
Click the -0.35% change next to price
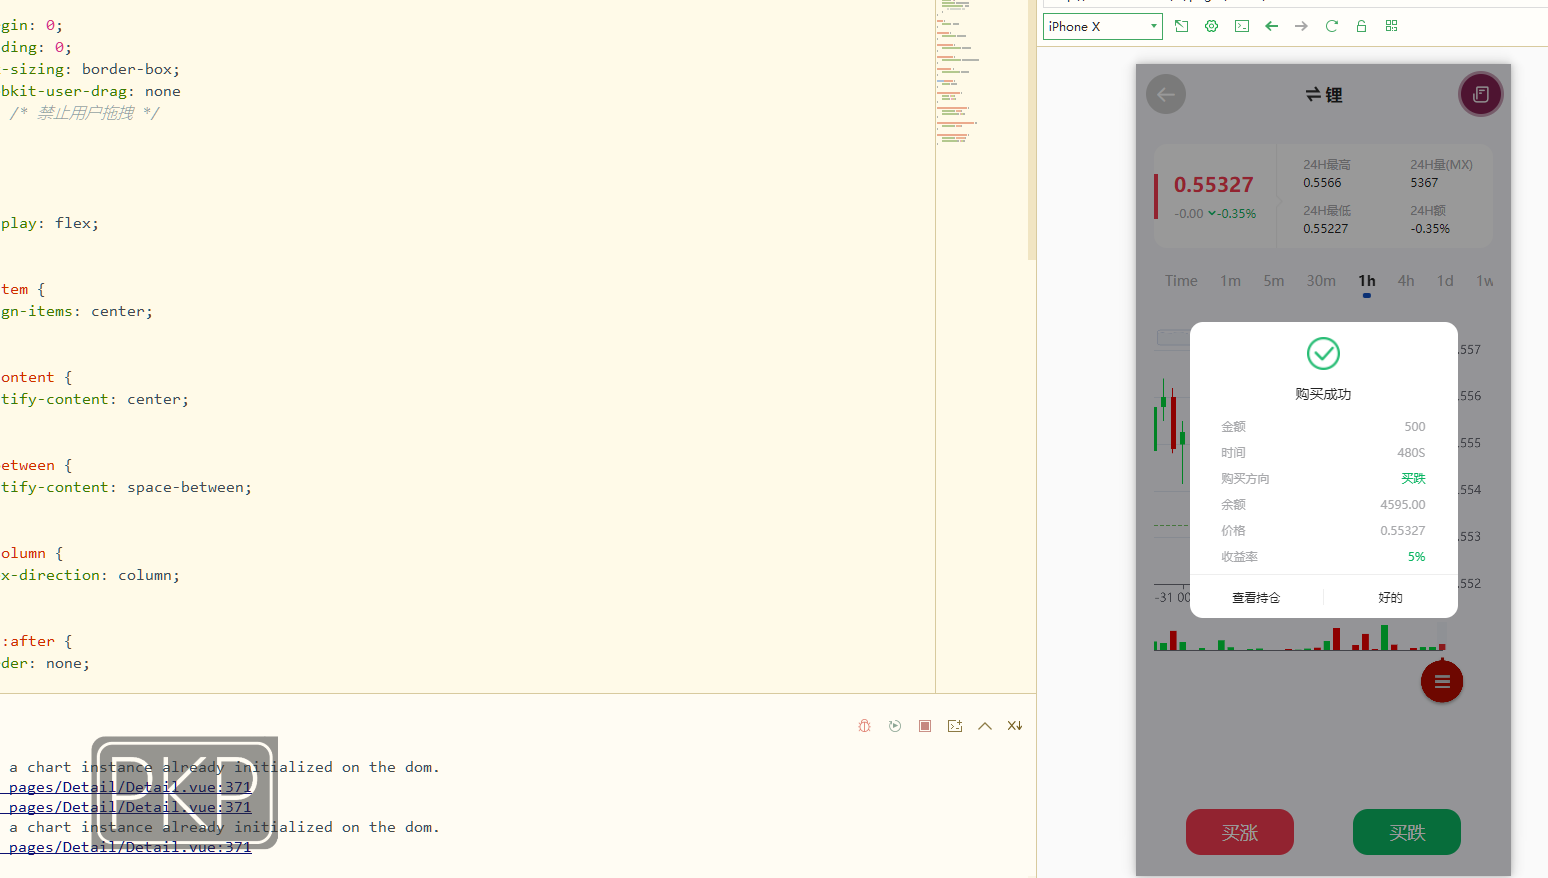tap(1238, 214)
